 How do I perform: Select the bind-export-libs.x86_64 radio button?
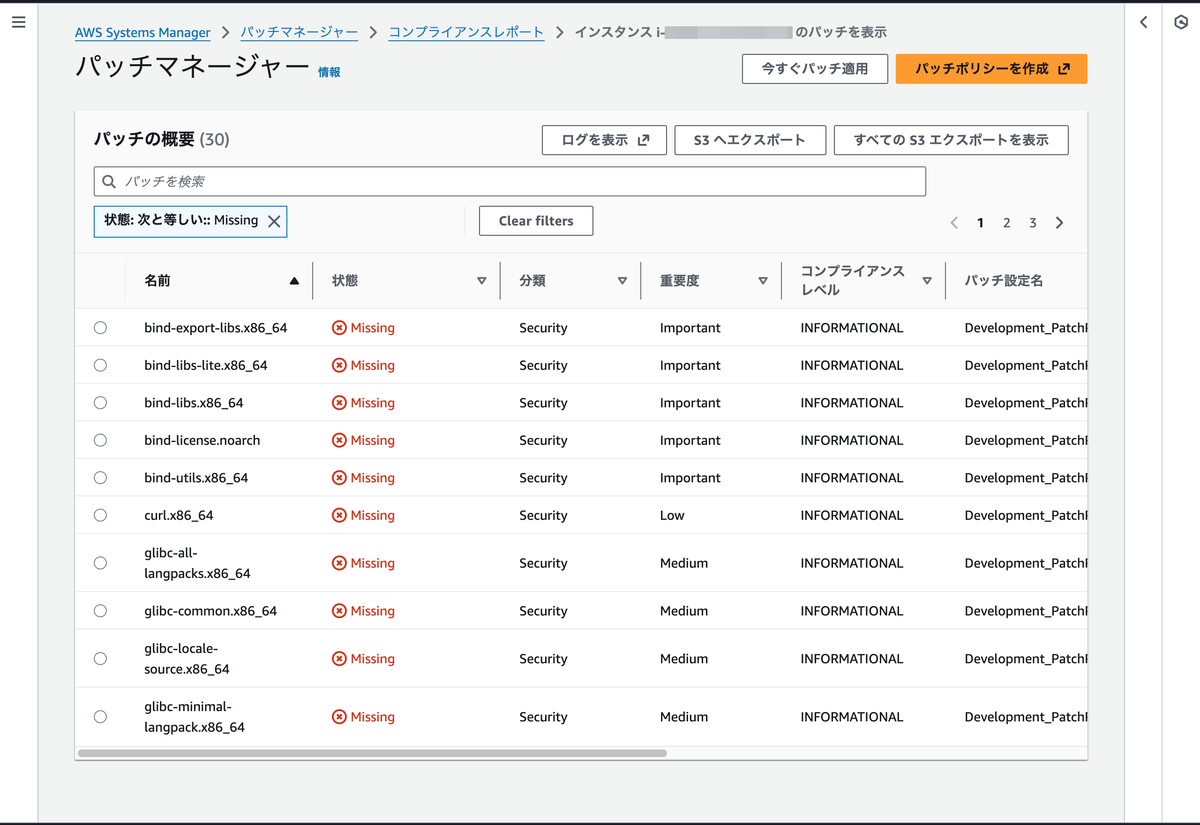(100, 328)
